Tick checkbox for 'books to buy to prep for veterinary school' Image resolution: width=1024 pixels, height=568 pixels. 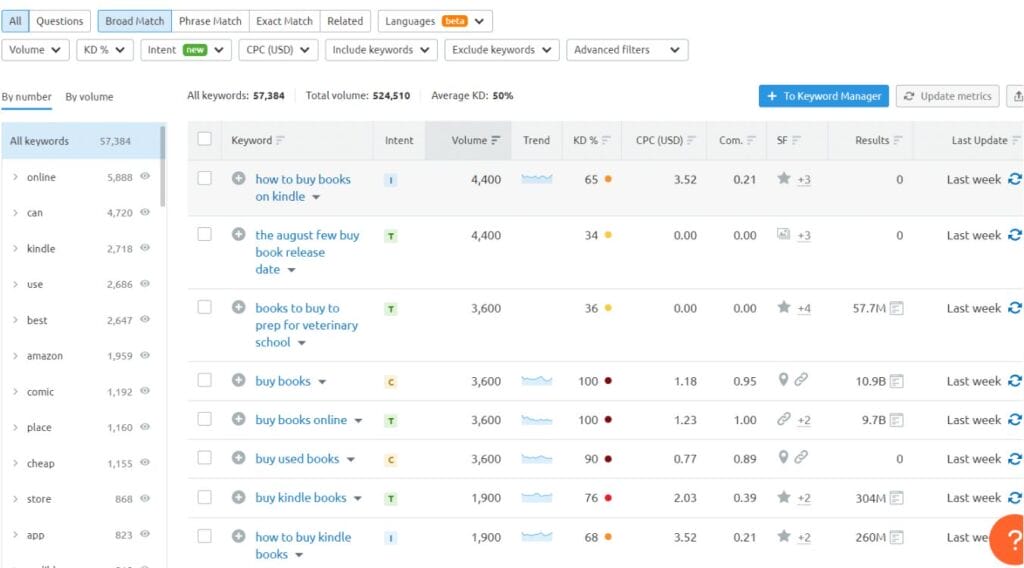(x=204, y=308)
